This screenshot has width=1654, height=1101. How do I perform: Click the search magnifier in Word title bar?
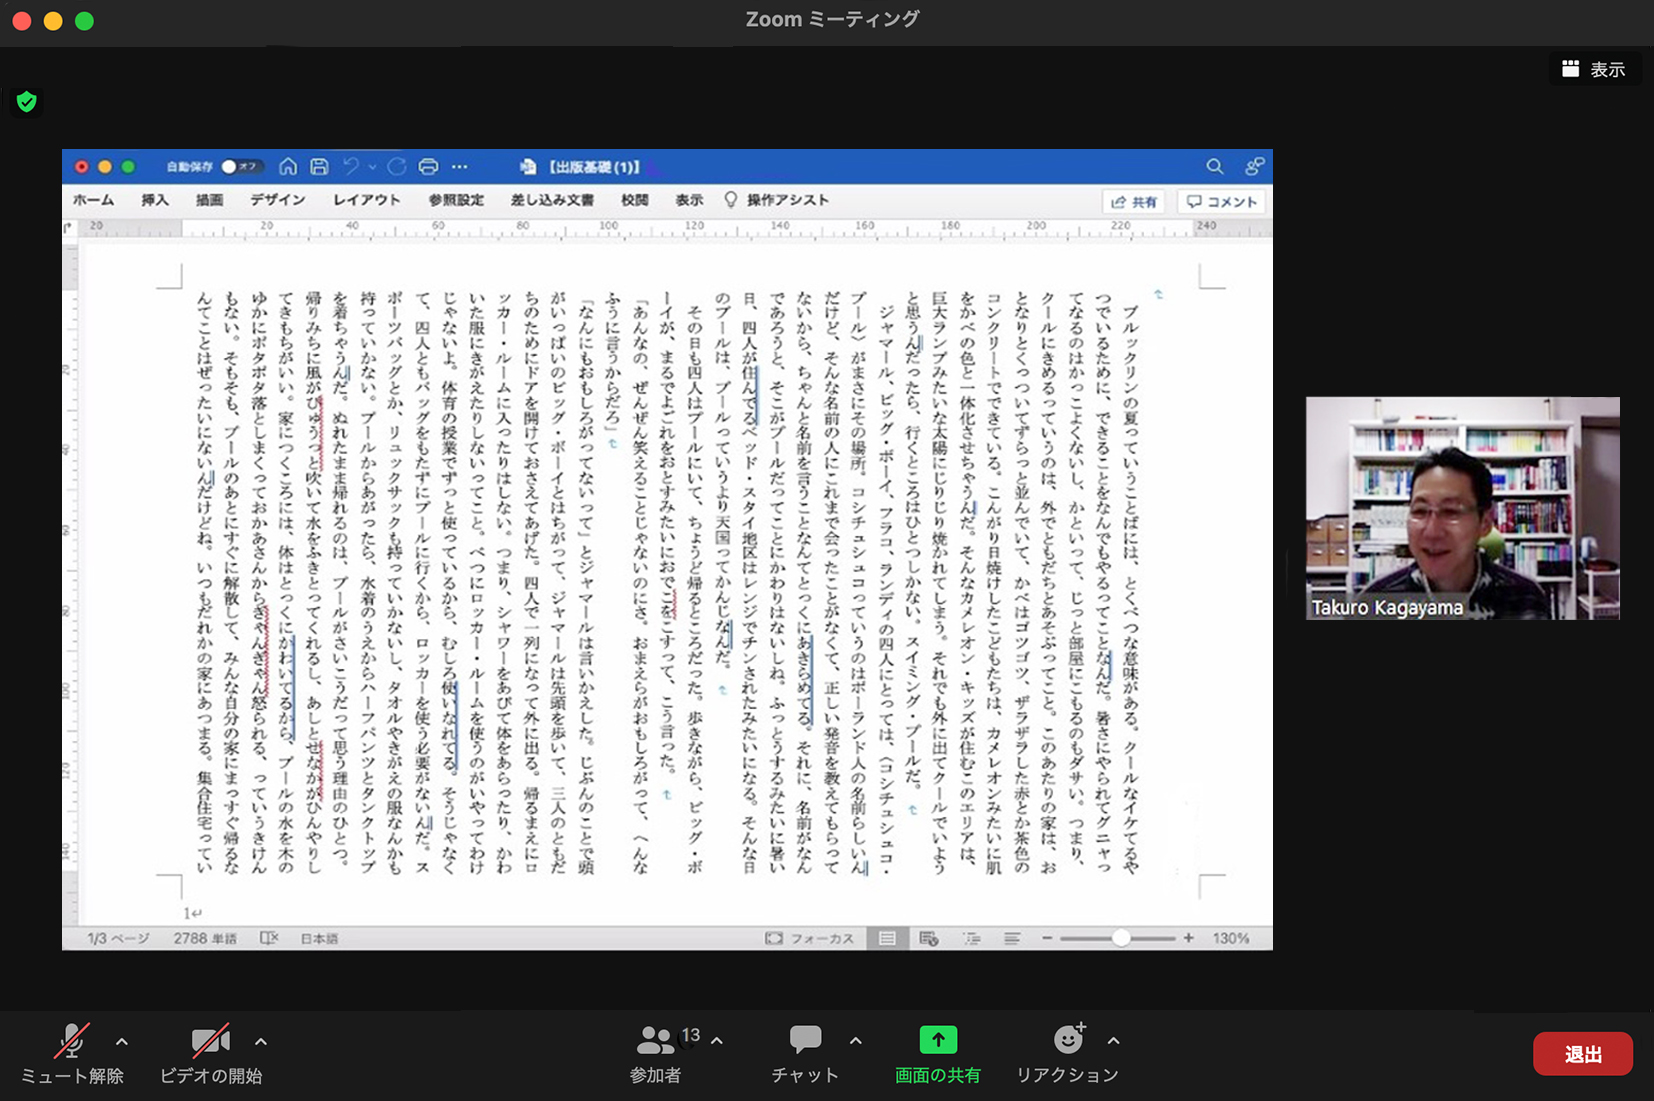tap(1214, 166)
